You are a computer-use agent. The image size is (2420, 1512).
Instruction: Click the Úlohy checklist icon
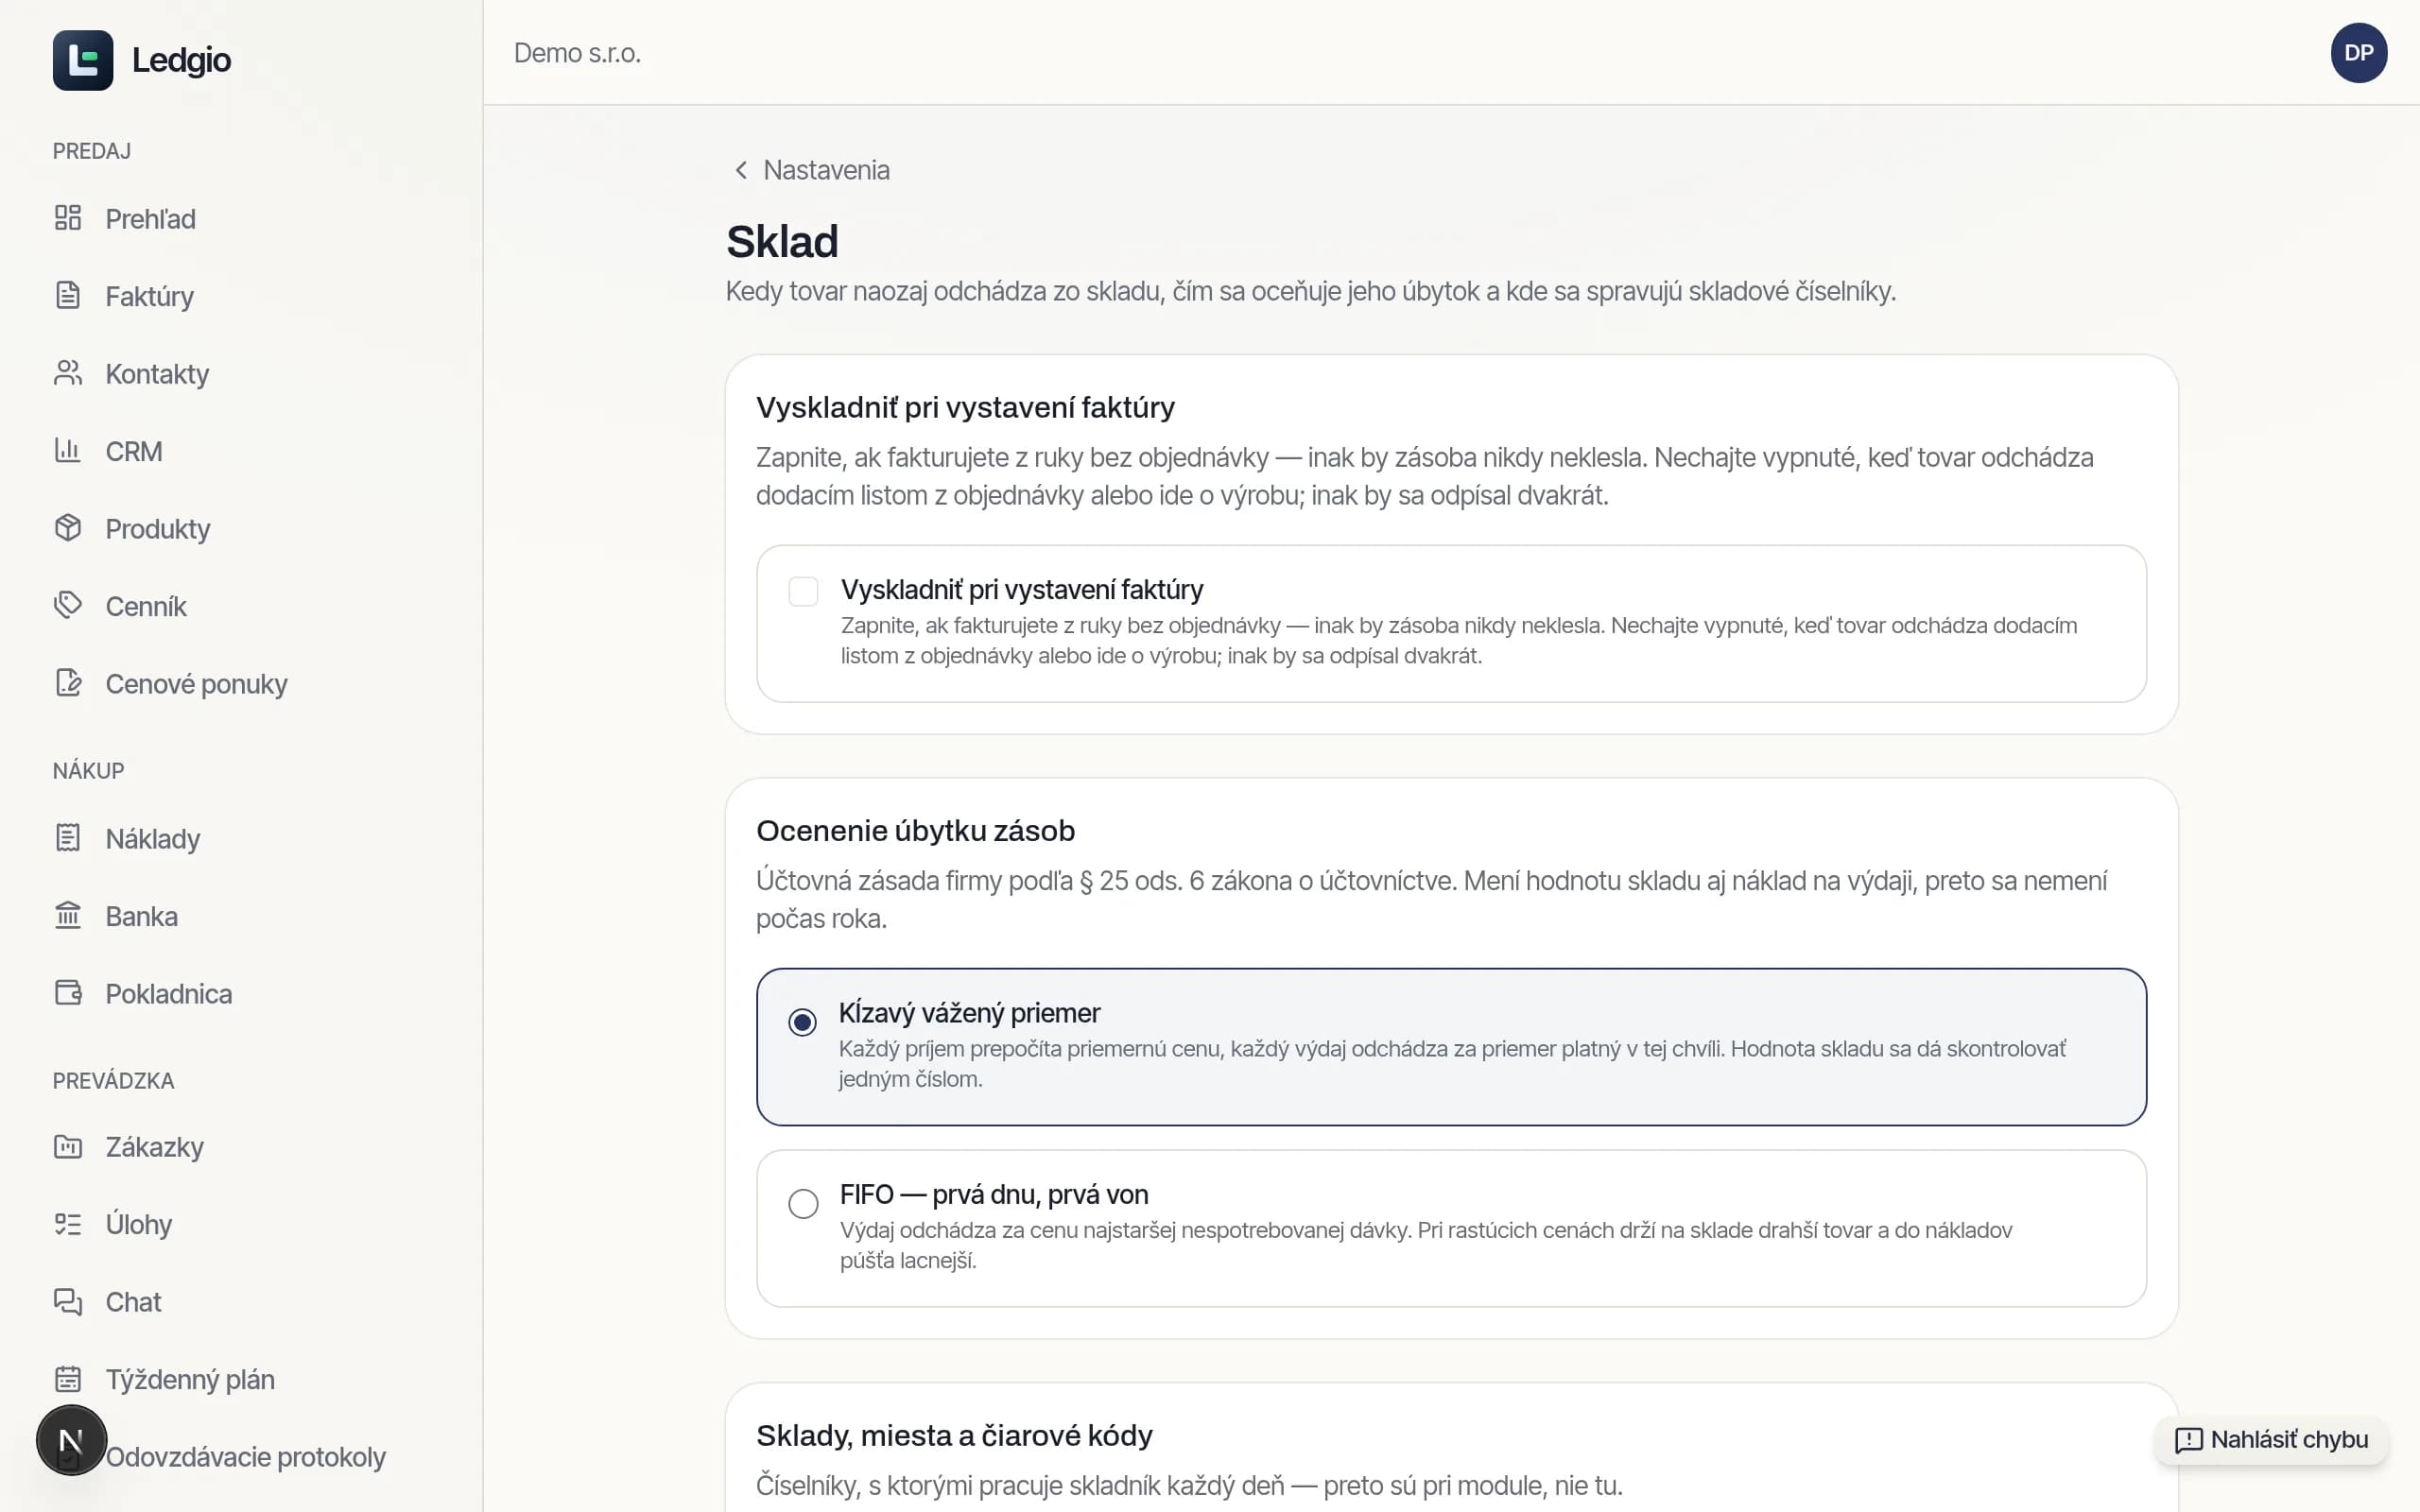point(68,1224)
